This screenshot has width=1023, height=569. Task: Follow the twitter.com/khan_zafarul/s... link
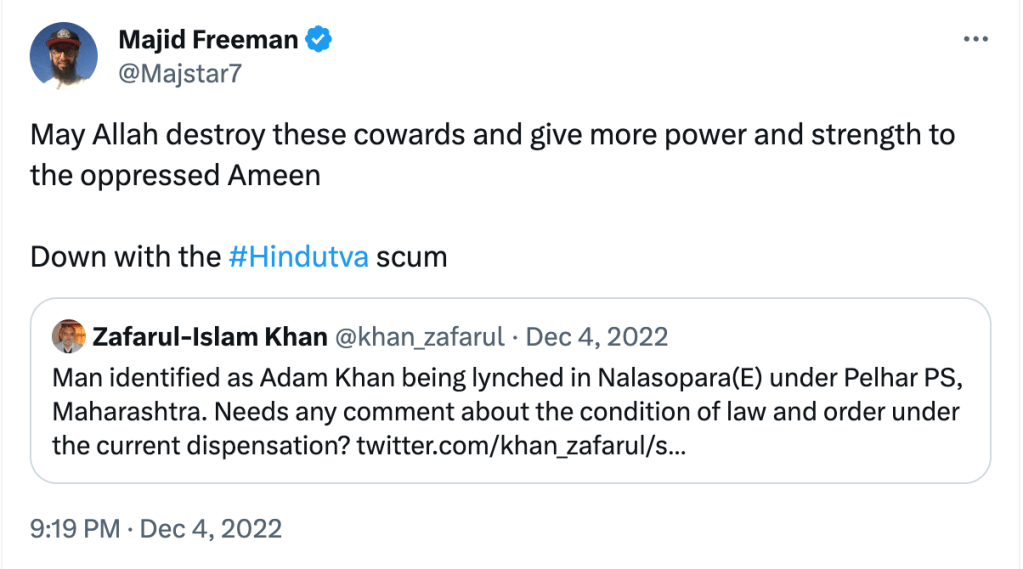(521, 444)
